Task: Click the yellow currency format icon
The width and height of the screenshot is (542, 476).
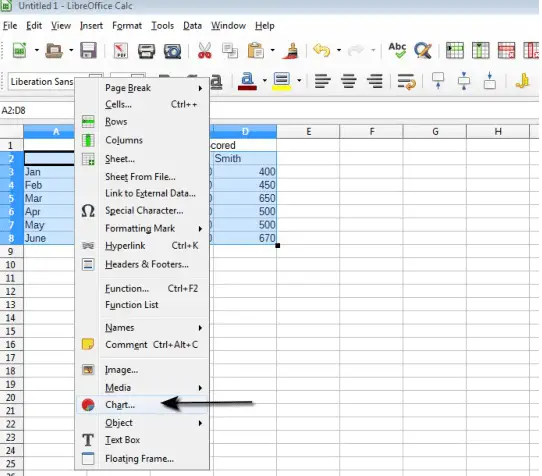Action: point(522,81)
